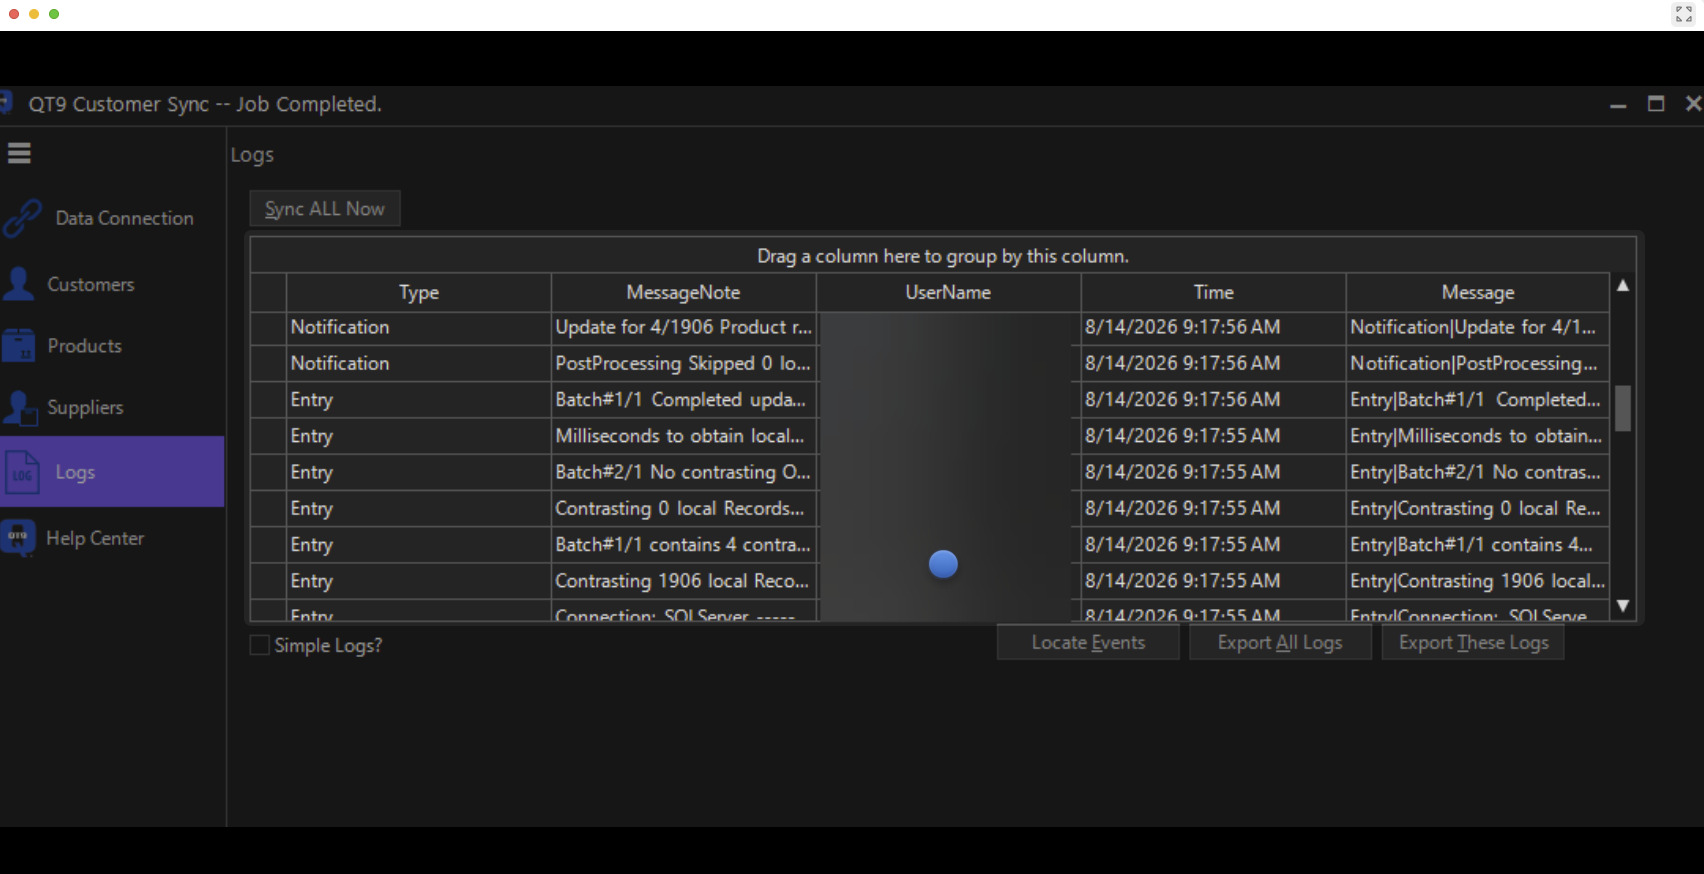This screenshot has height=874, width=1704.
Task: Click 'Drag a column here to group' panel
Action: click(x=943, y=256)
